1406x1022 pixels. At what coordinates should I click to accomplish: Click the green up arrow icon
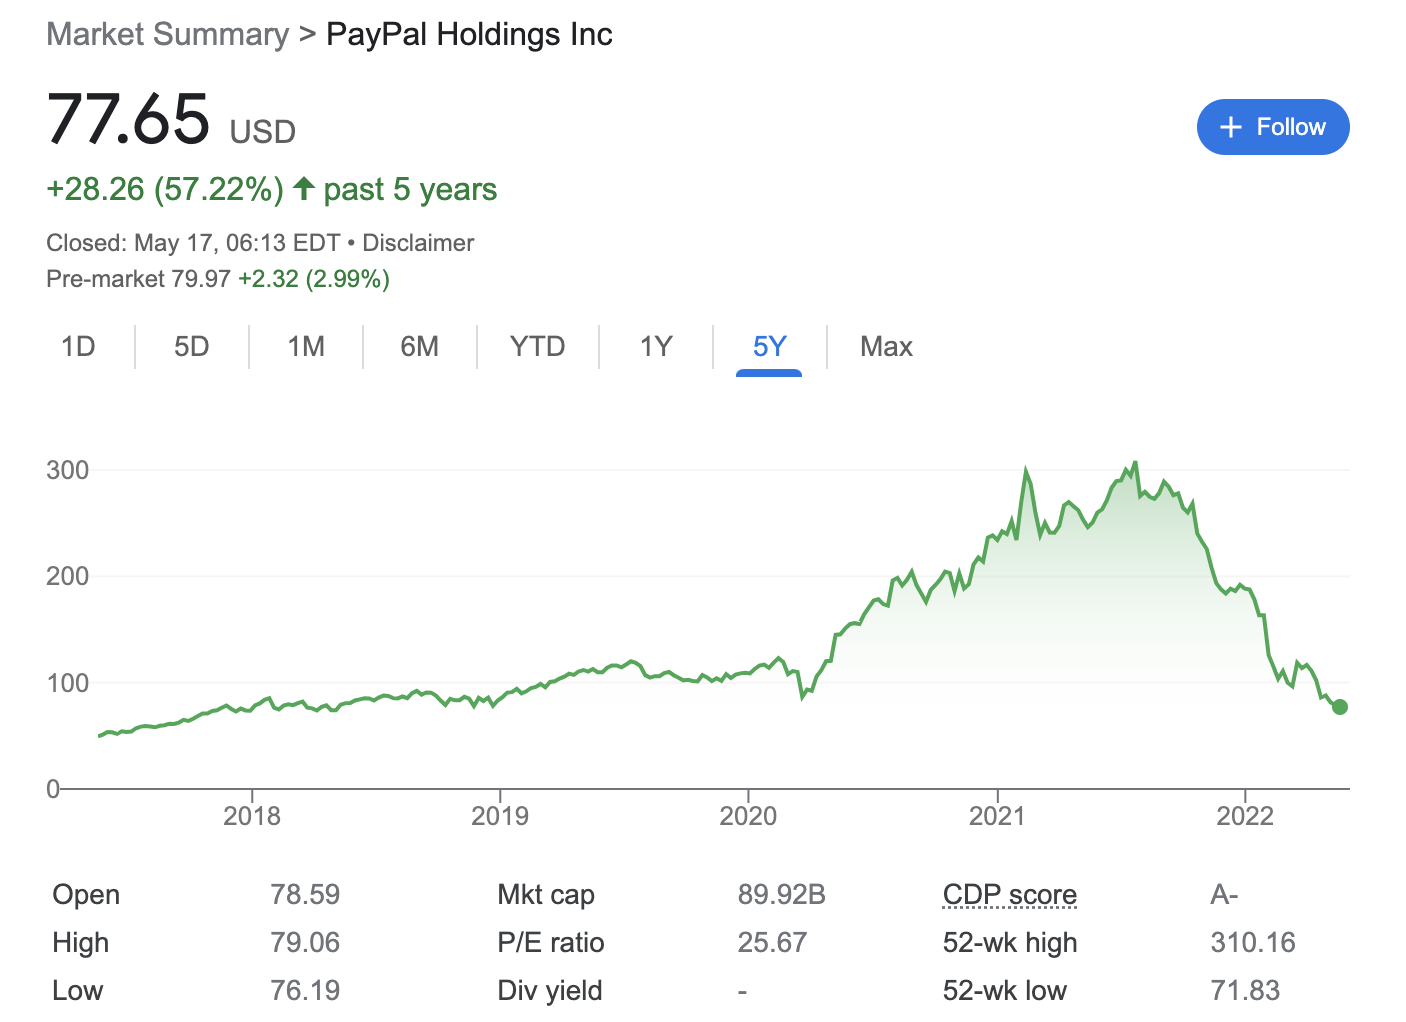305,188
